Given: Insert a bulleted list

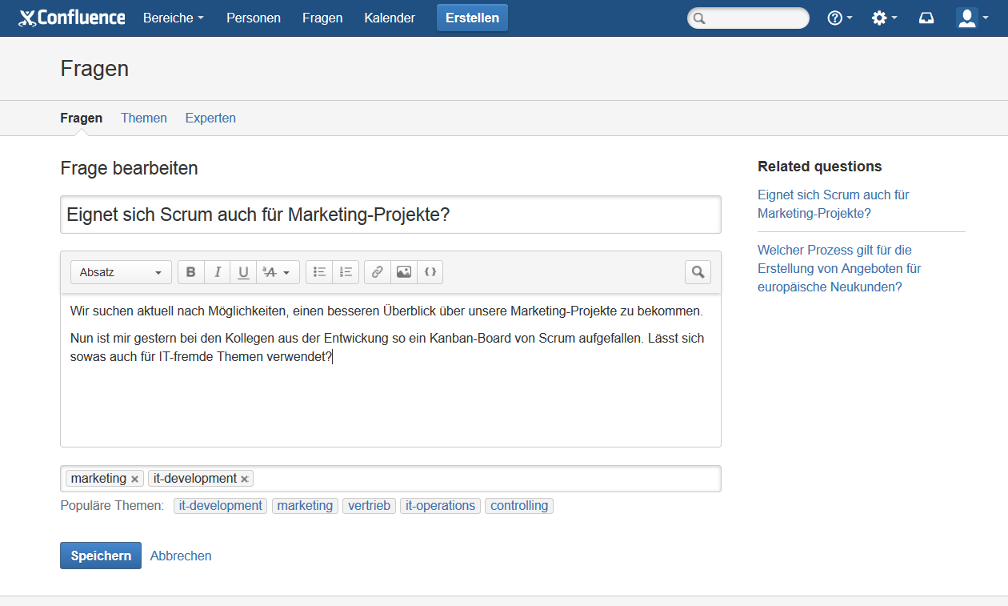Looking at the screenshot, I should 319,272.
